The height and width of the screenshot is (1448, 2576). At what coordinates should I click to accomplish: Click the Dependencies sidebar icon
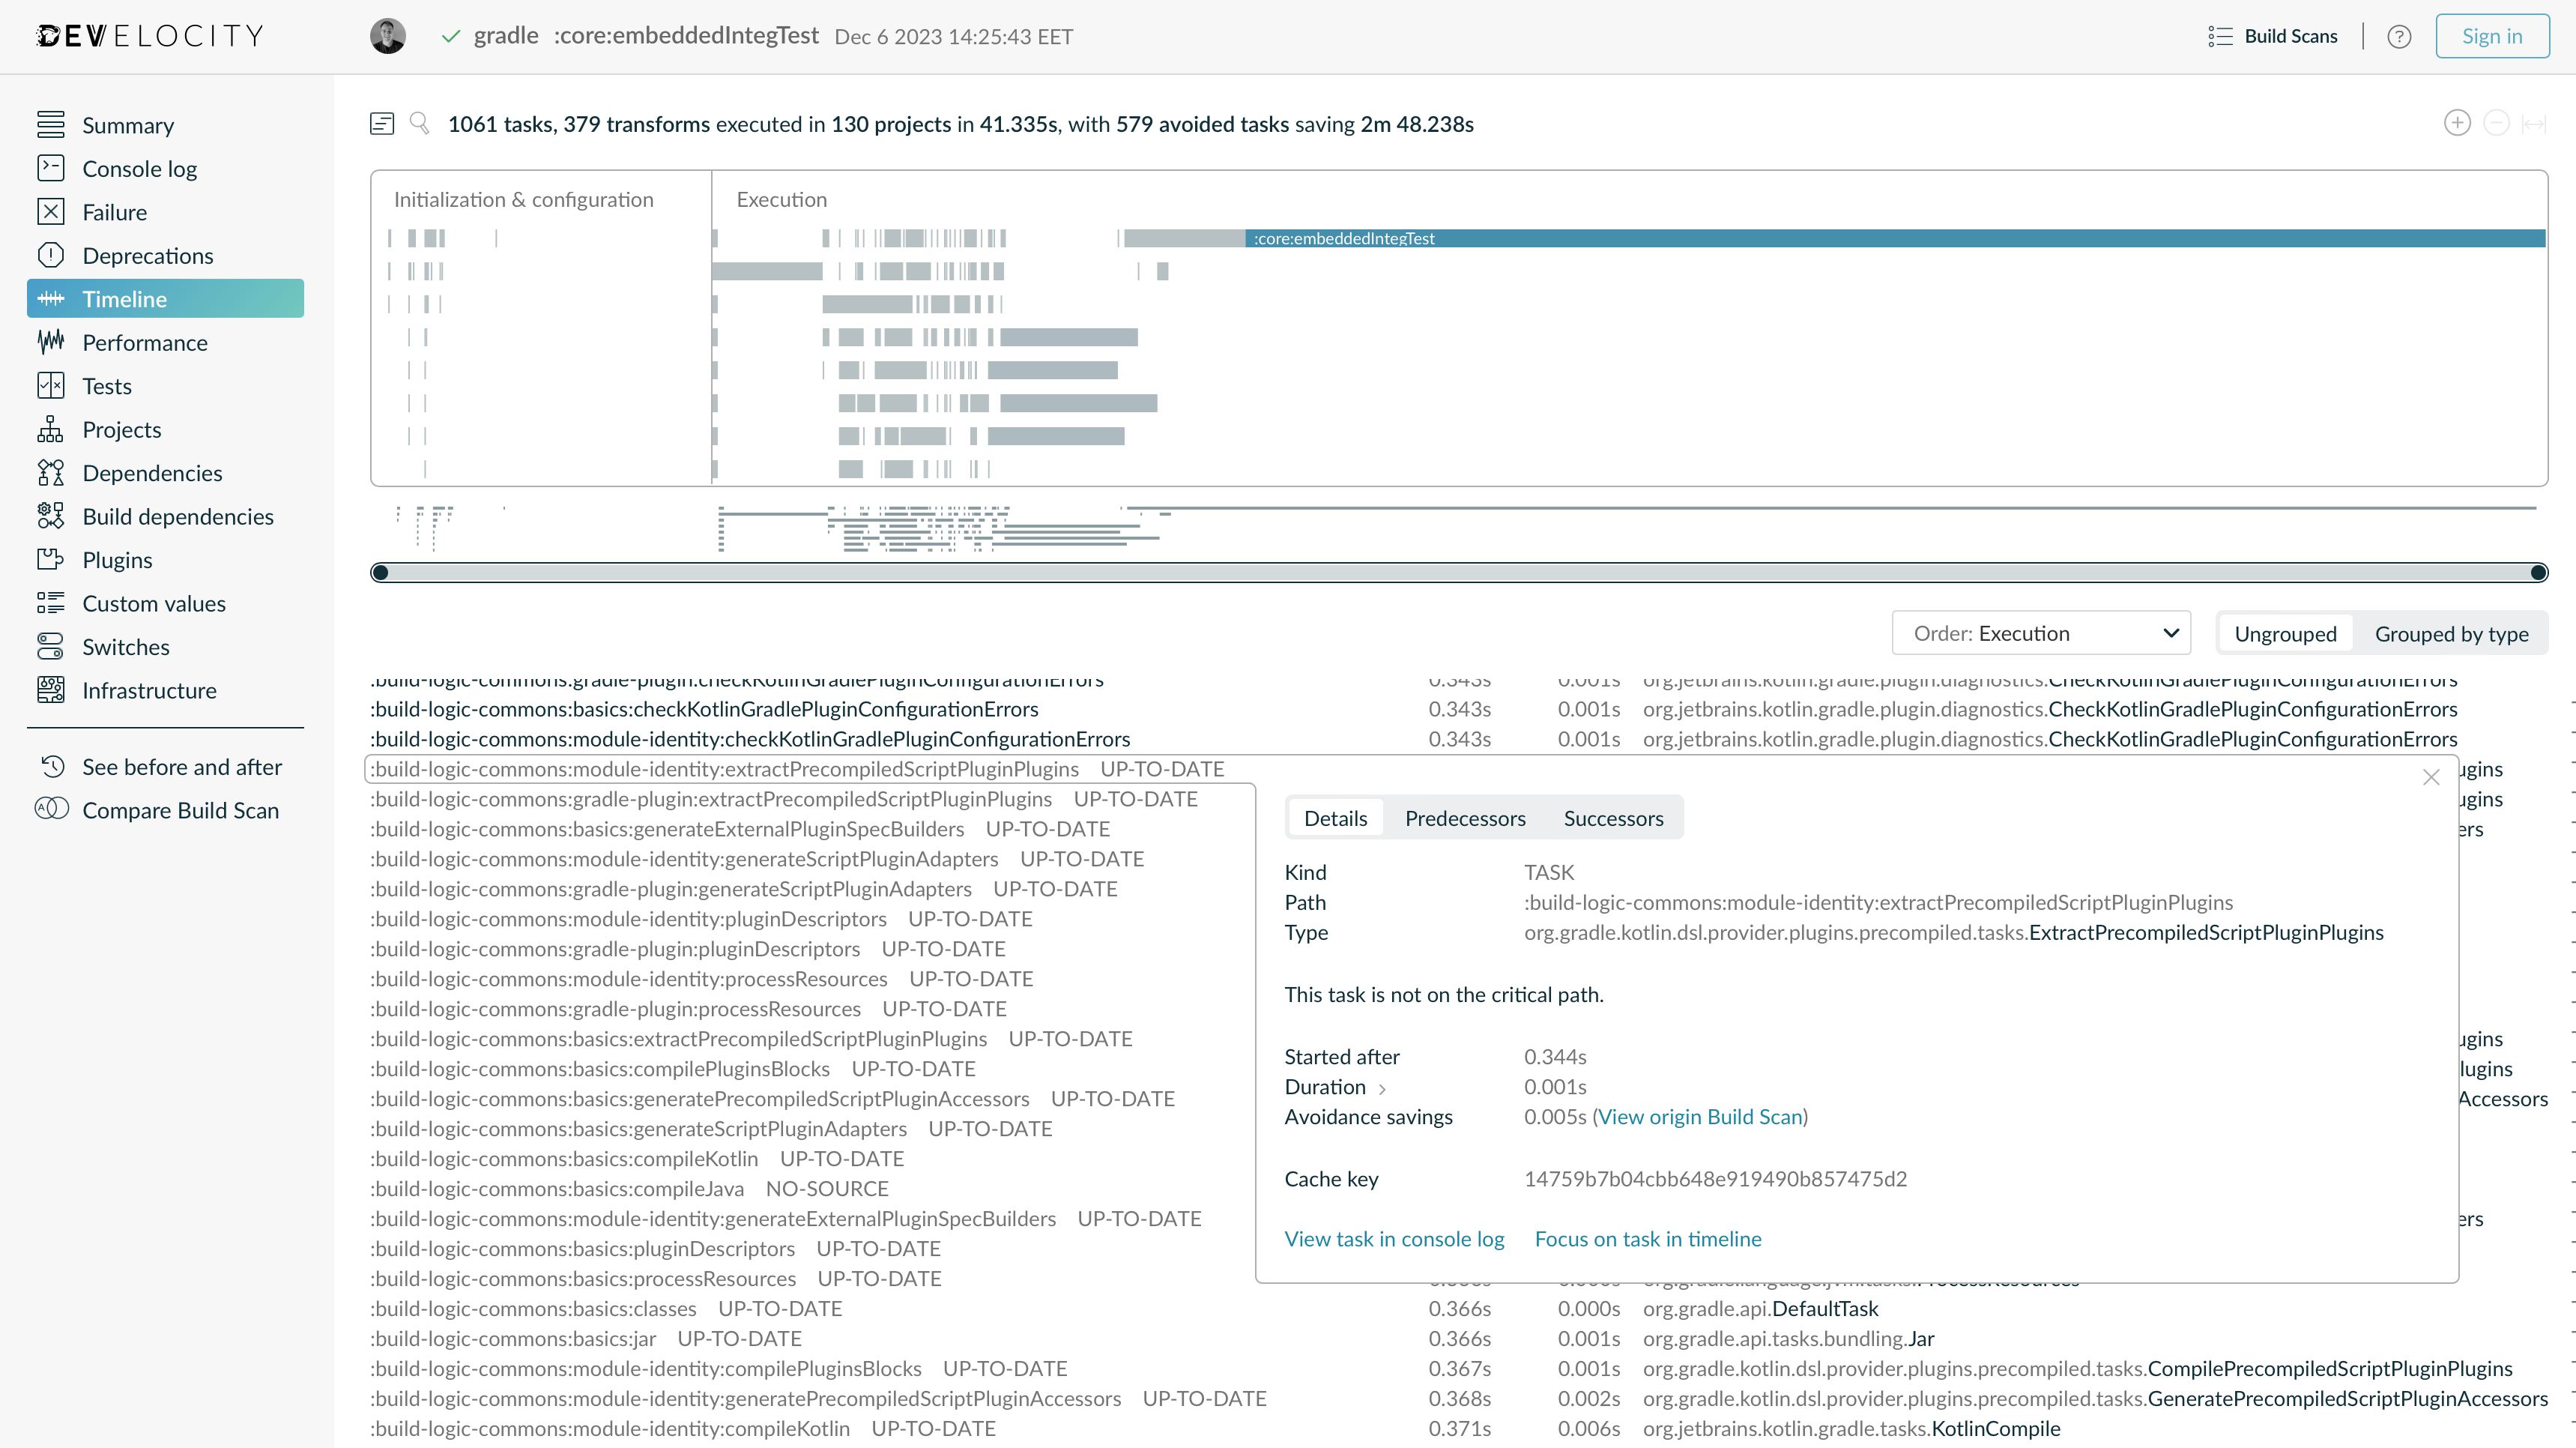[51, 472]
